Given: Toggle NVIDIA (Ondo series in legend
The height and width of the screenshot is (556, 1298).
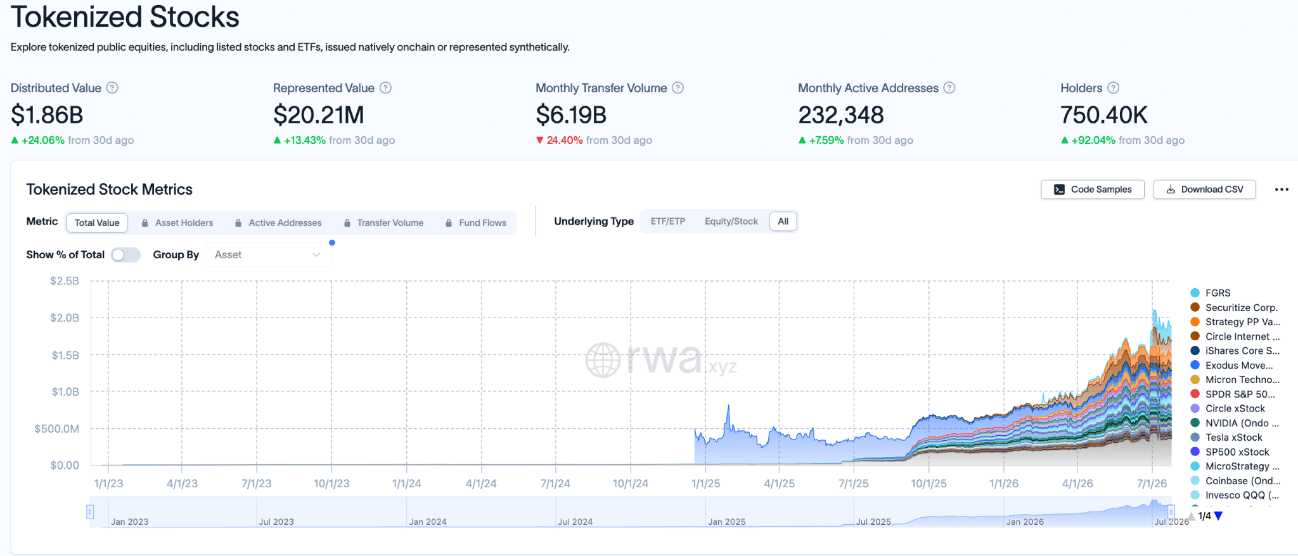Looking at the screenshot, I should tap(1235, 423).
